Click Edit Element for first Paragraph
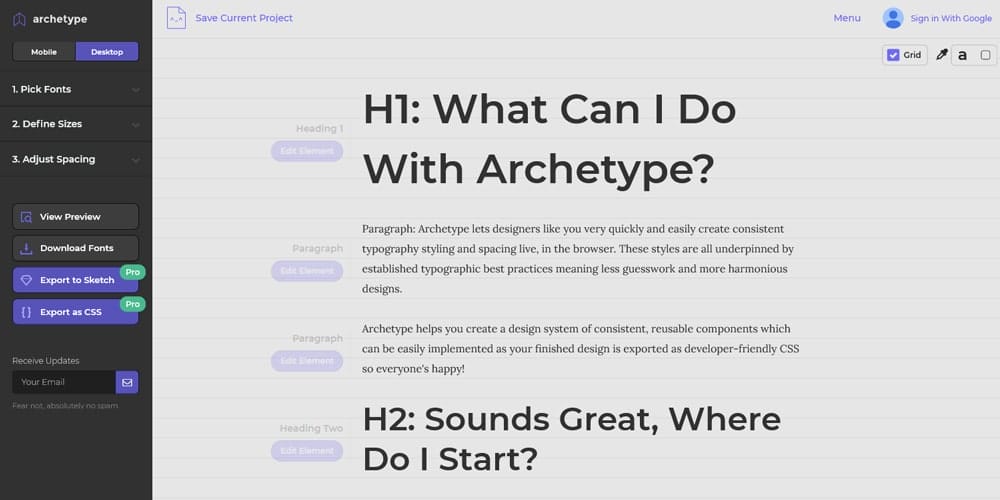This screenshot has width=1000, height=500. point(307,271)
